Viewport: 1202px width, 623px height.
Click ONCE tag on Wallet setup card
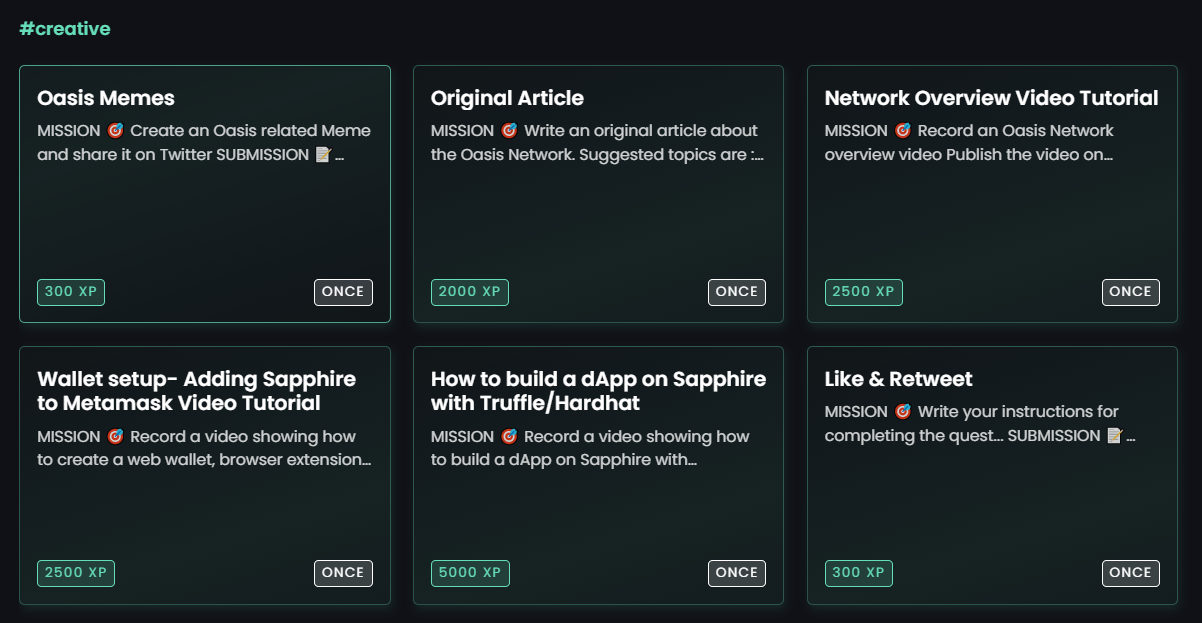click(x=343, y=573)
